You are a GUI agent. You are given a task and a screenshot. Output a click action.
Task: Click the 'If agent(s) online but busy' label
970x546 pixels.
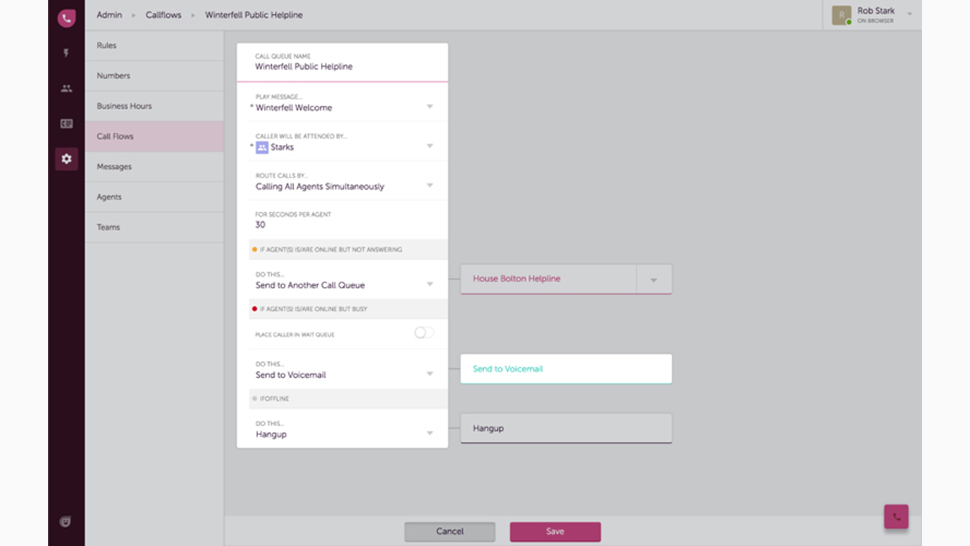click(313, 309)
